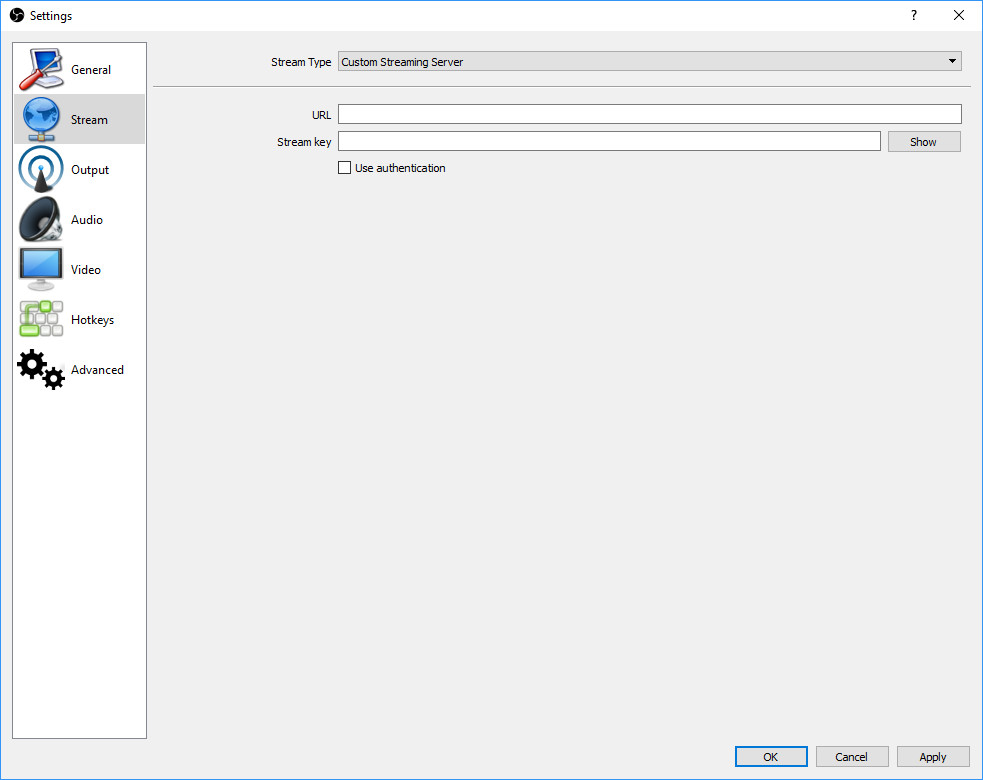Go to the Audio settings tab

tap(80, 219)
